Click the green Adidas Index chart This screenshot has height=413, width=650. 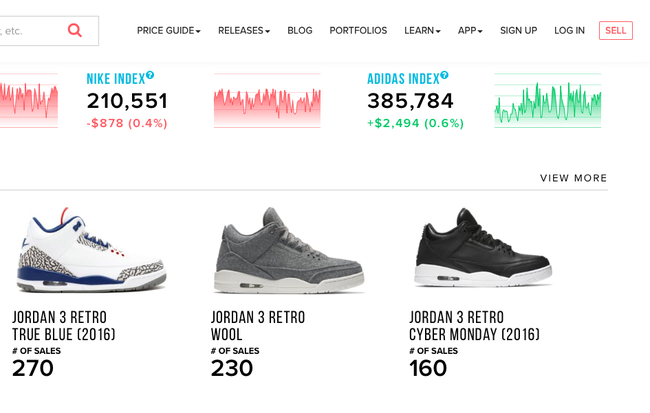[x=548, y=101]
